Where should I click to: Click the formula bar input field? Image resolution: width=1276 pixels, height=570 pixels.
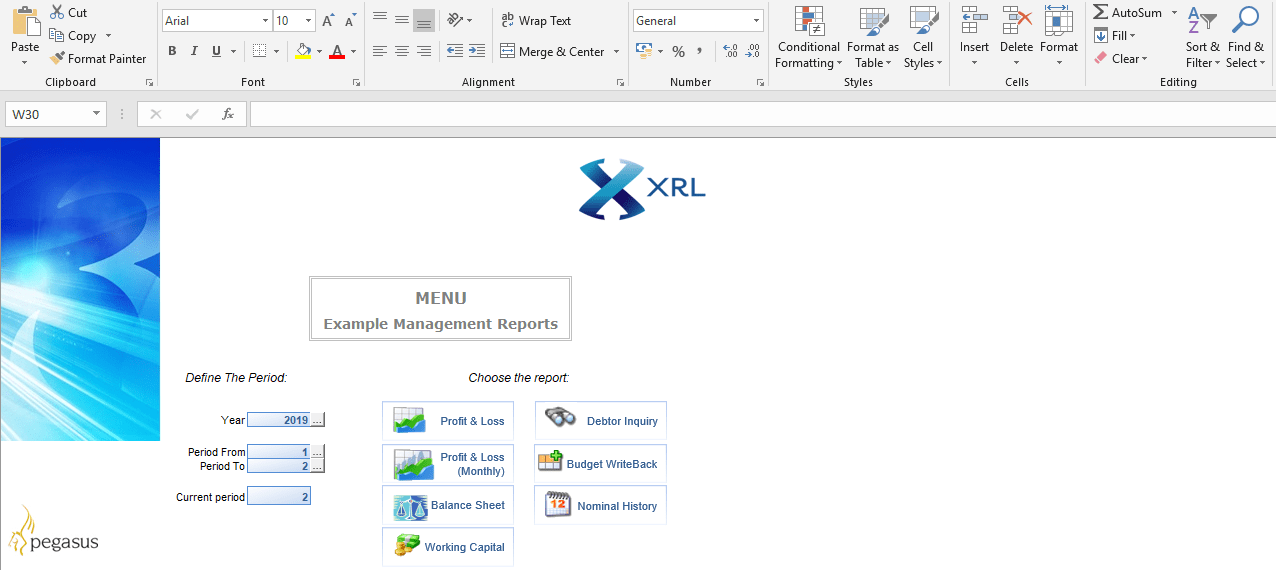[x=760, y=114]
